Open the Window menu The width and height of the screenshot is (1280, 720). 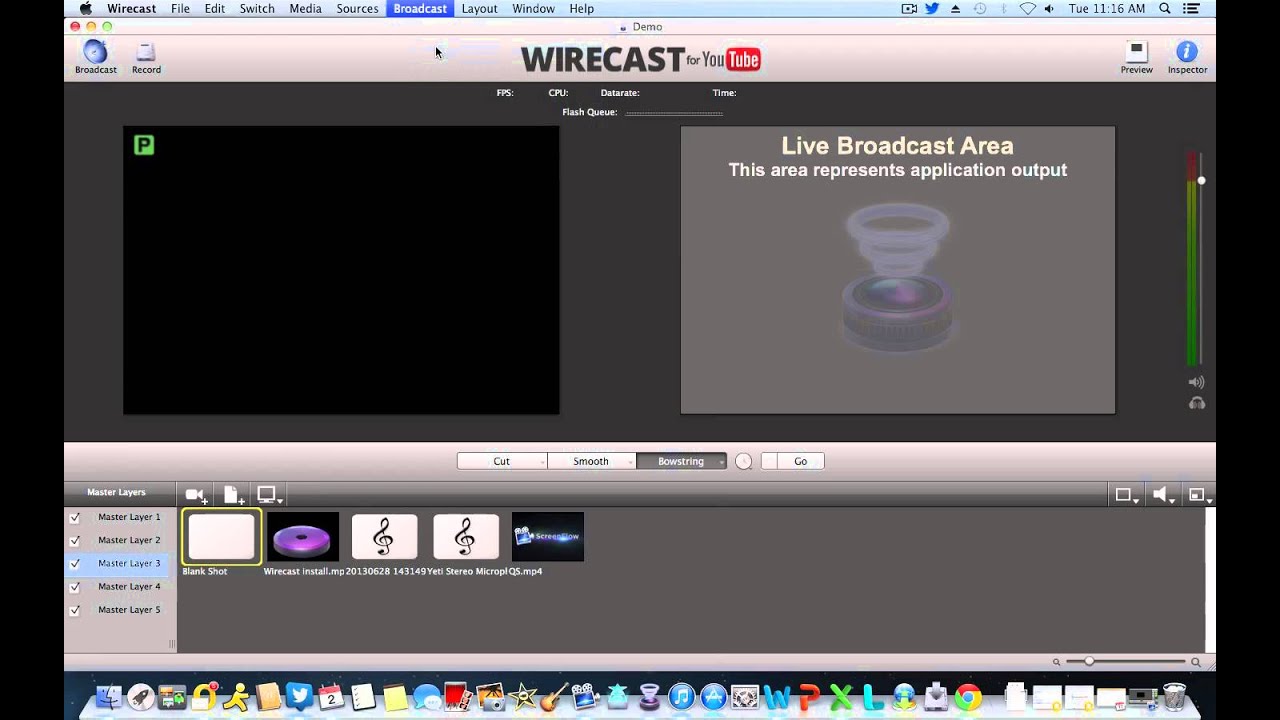pyautogui.click(x=533, y=8)
